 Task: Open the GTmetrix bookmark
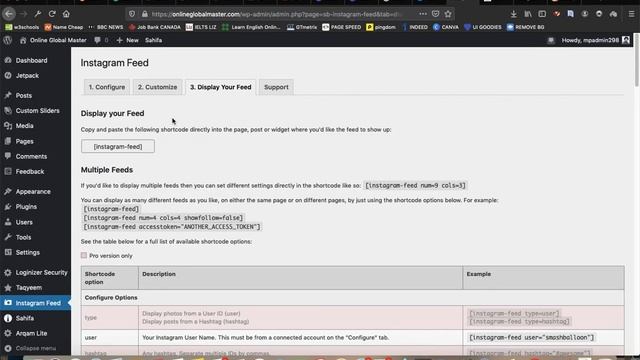pos(302,27)
